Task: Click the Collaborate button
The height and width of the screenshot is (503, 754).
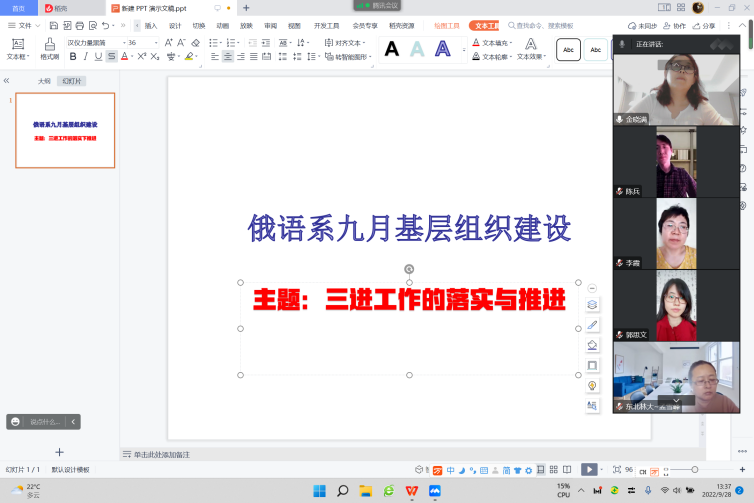Action: click(674, 26)
